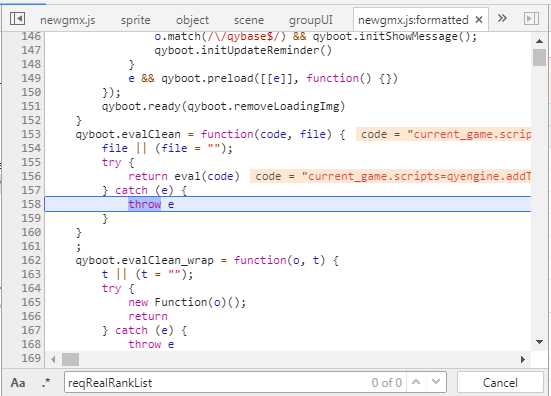Click 'qyboot.initShowMessage()' on line 146
This screenshot has height=396, width=551.
click(x=391, y=36)
